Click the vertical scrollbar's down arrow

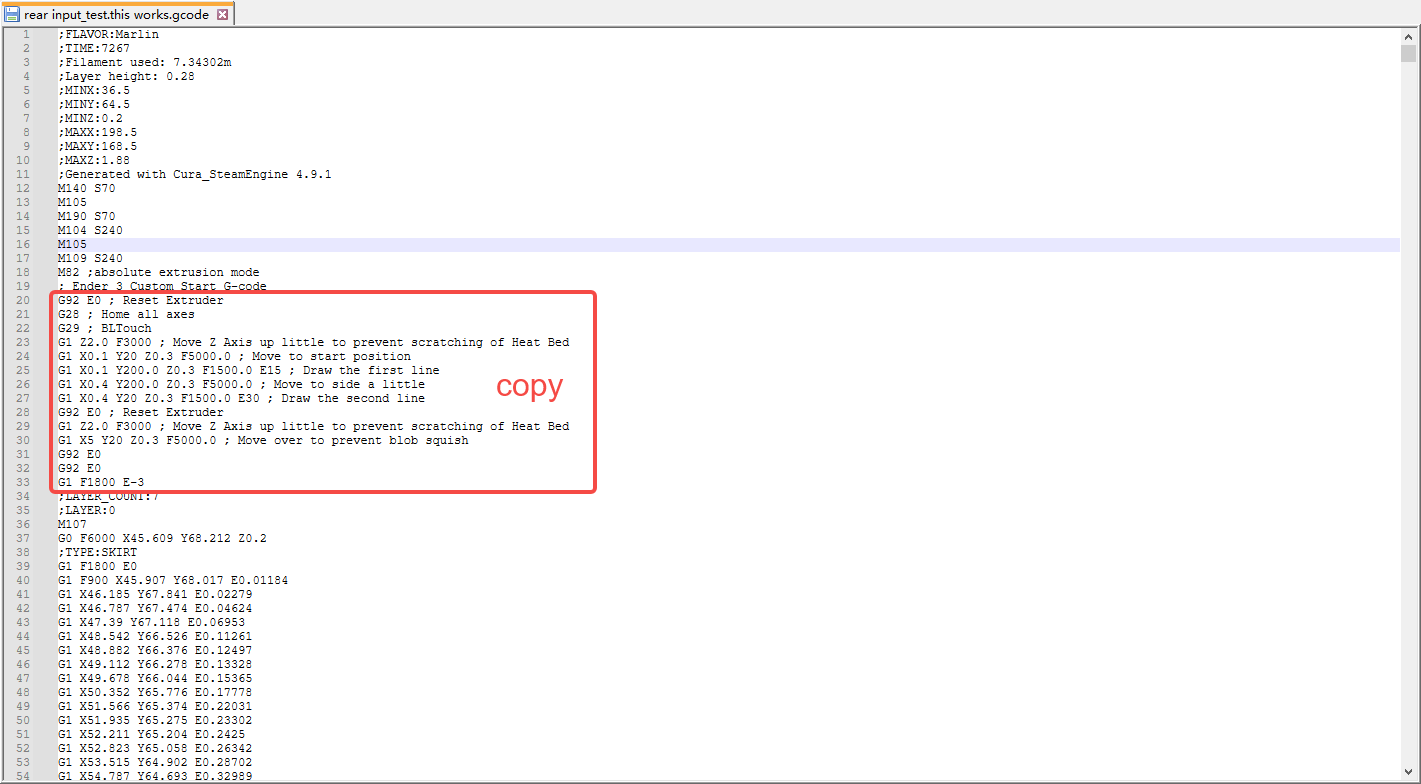1408,774
